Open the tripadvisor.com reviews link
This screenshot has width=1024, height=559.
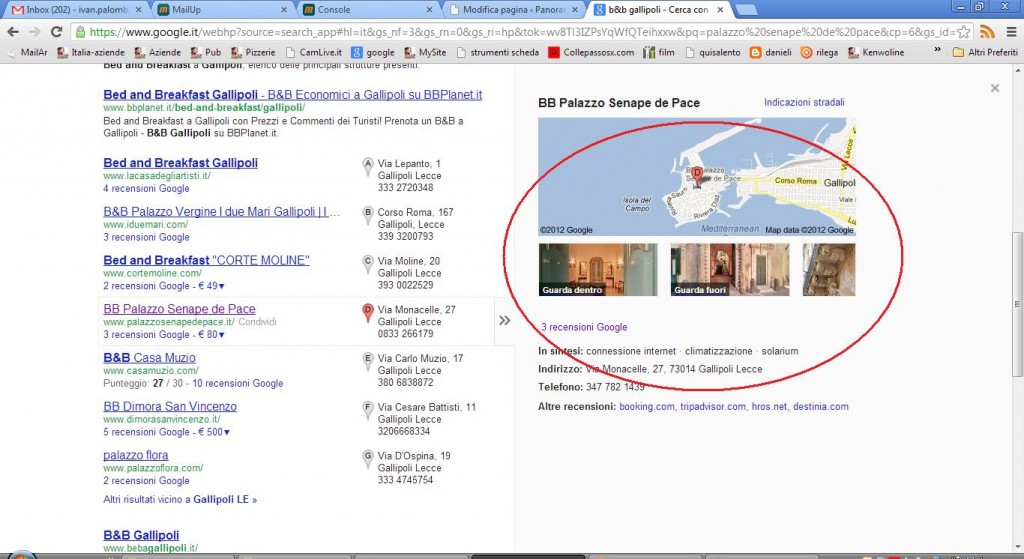click(x=712, y=407)
